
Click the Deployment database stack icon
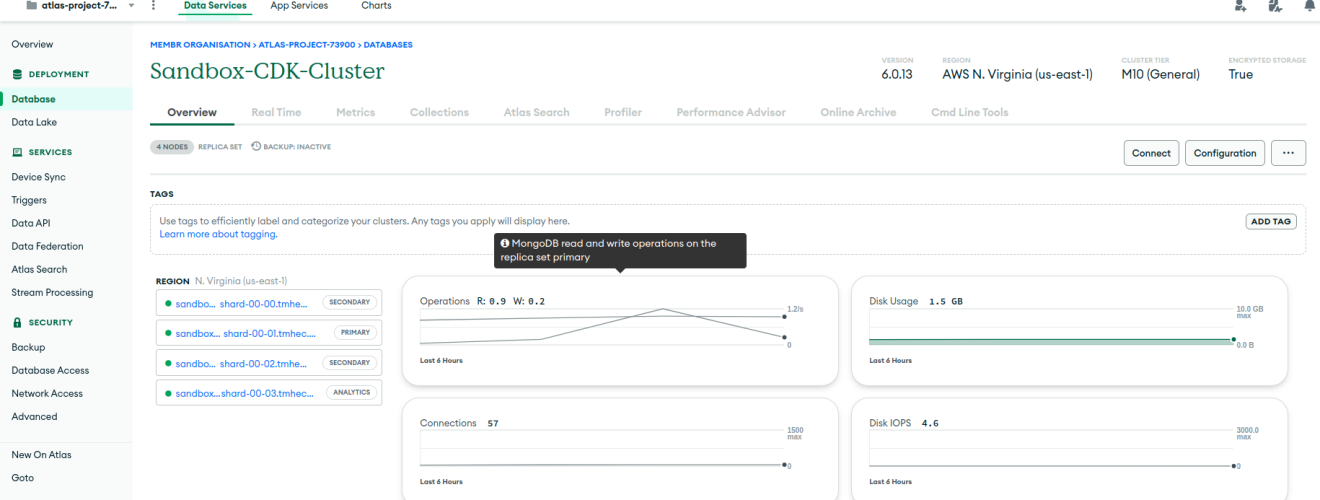tap(17, 74)
